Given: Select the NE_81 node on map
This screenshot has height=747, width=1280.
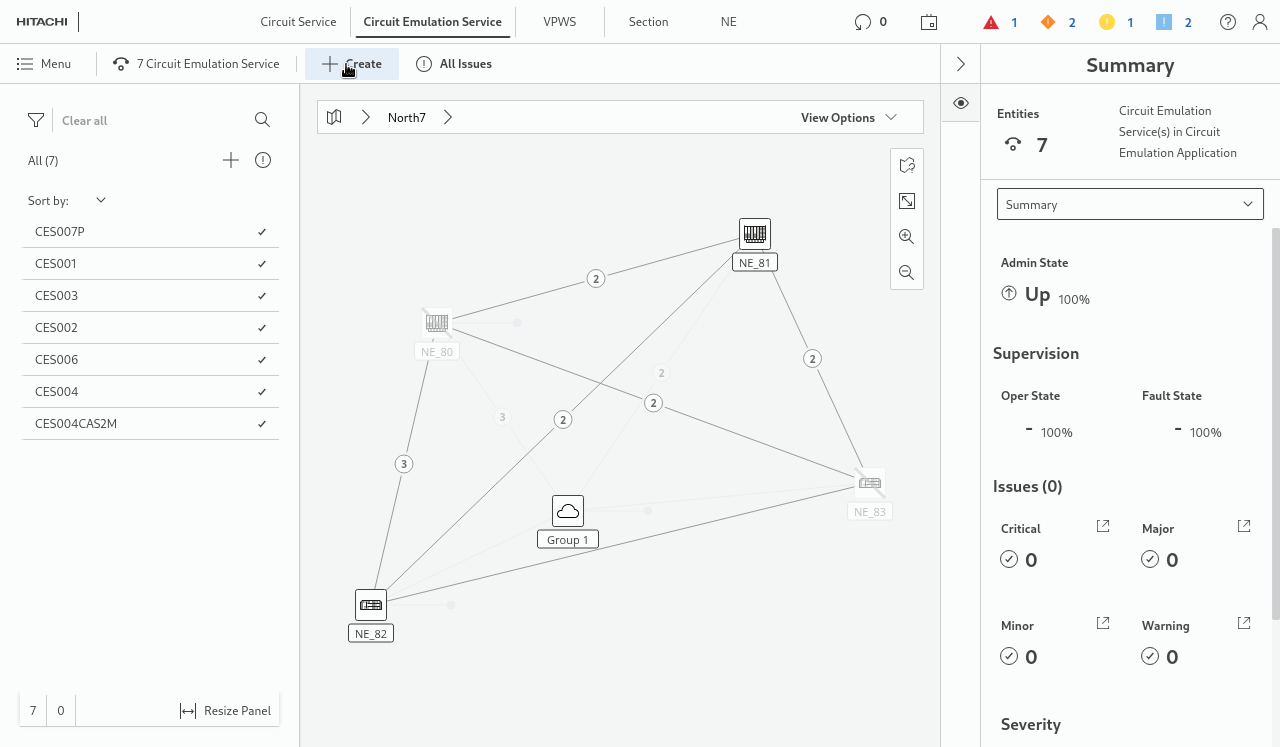Looking at the screenshot, I should coord(755,235).
